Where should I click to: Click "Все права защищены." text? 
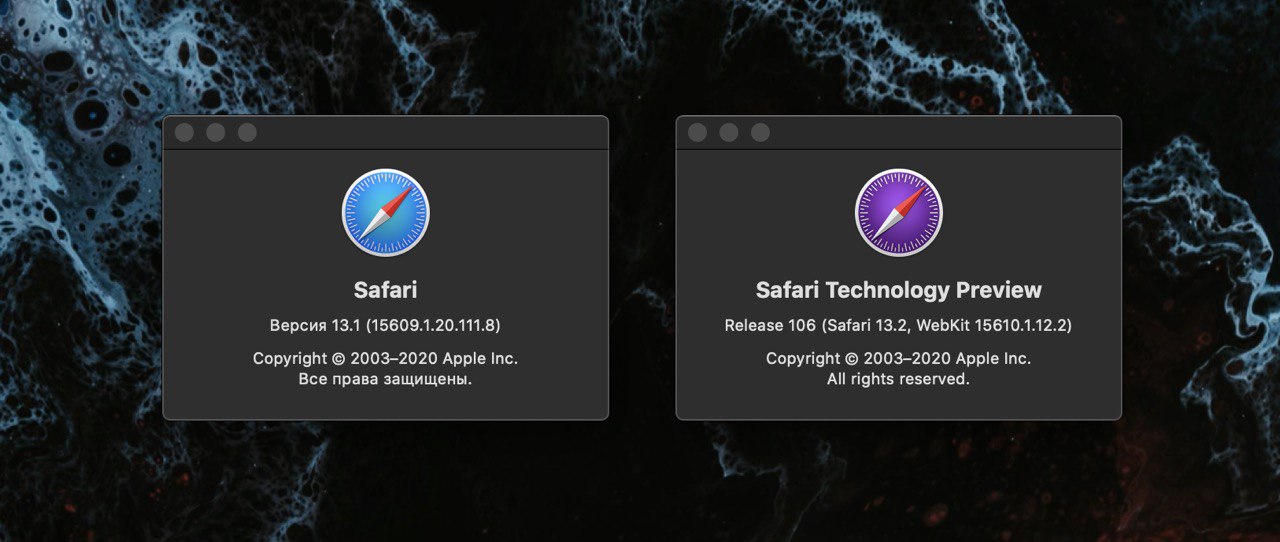pos(385,380)
